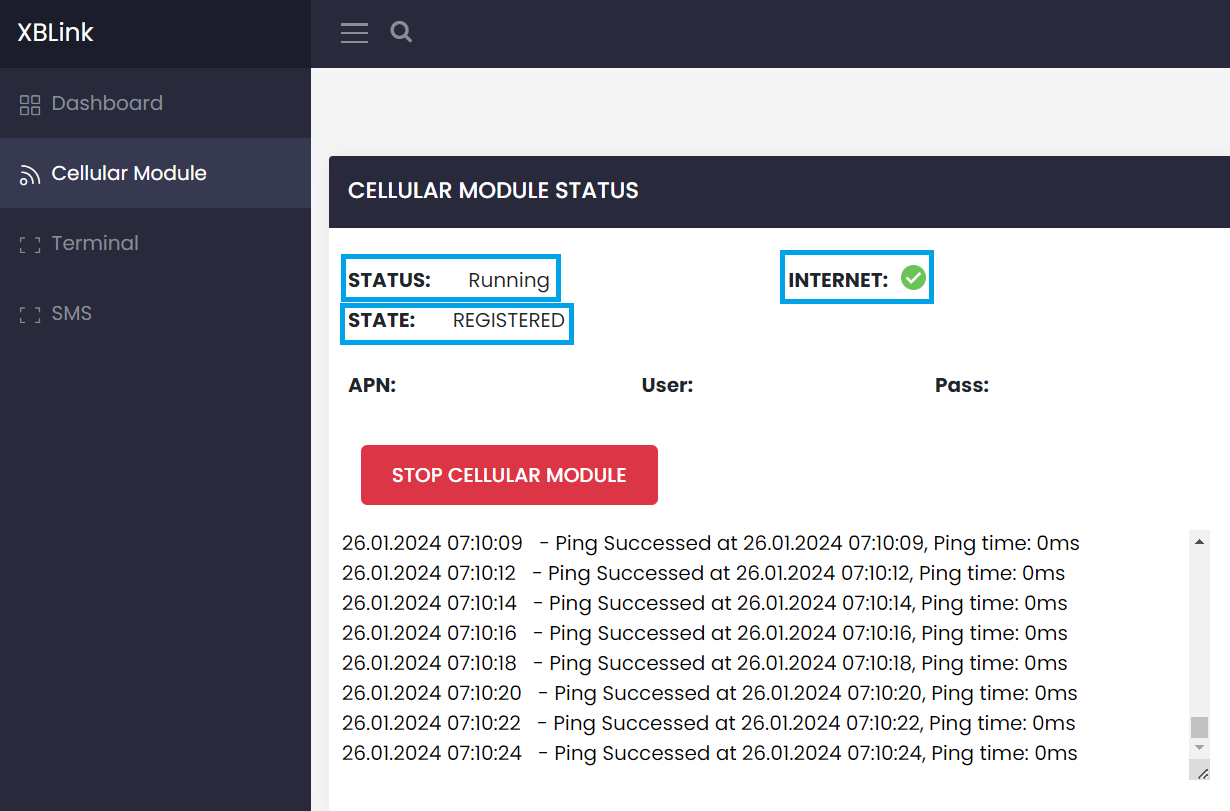
Task: Navigate to the SMS menu item
Action: 72,313
